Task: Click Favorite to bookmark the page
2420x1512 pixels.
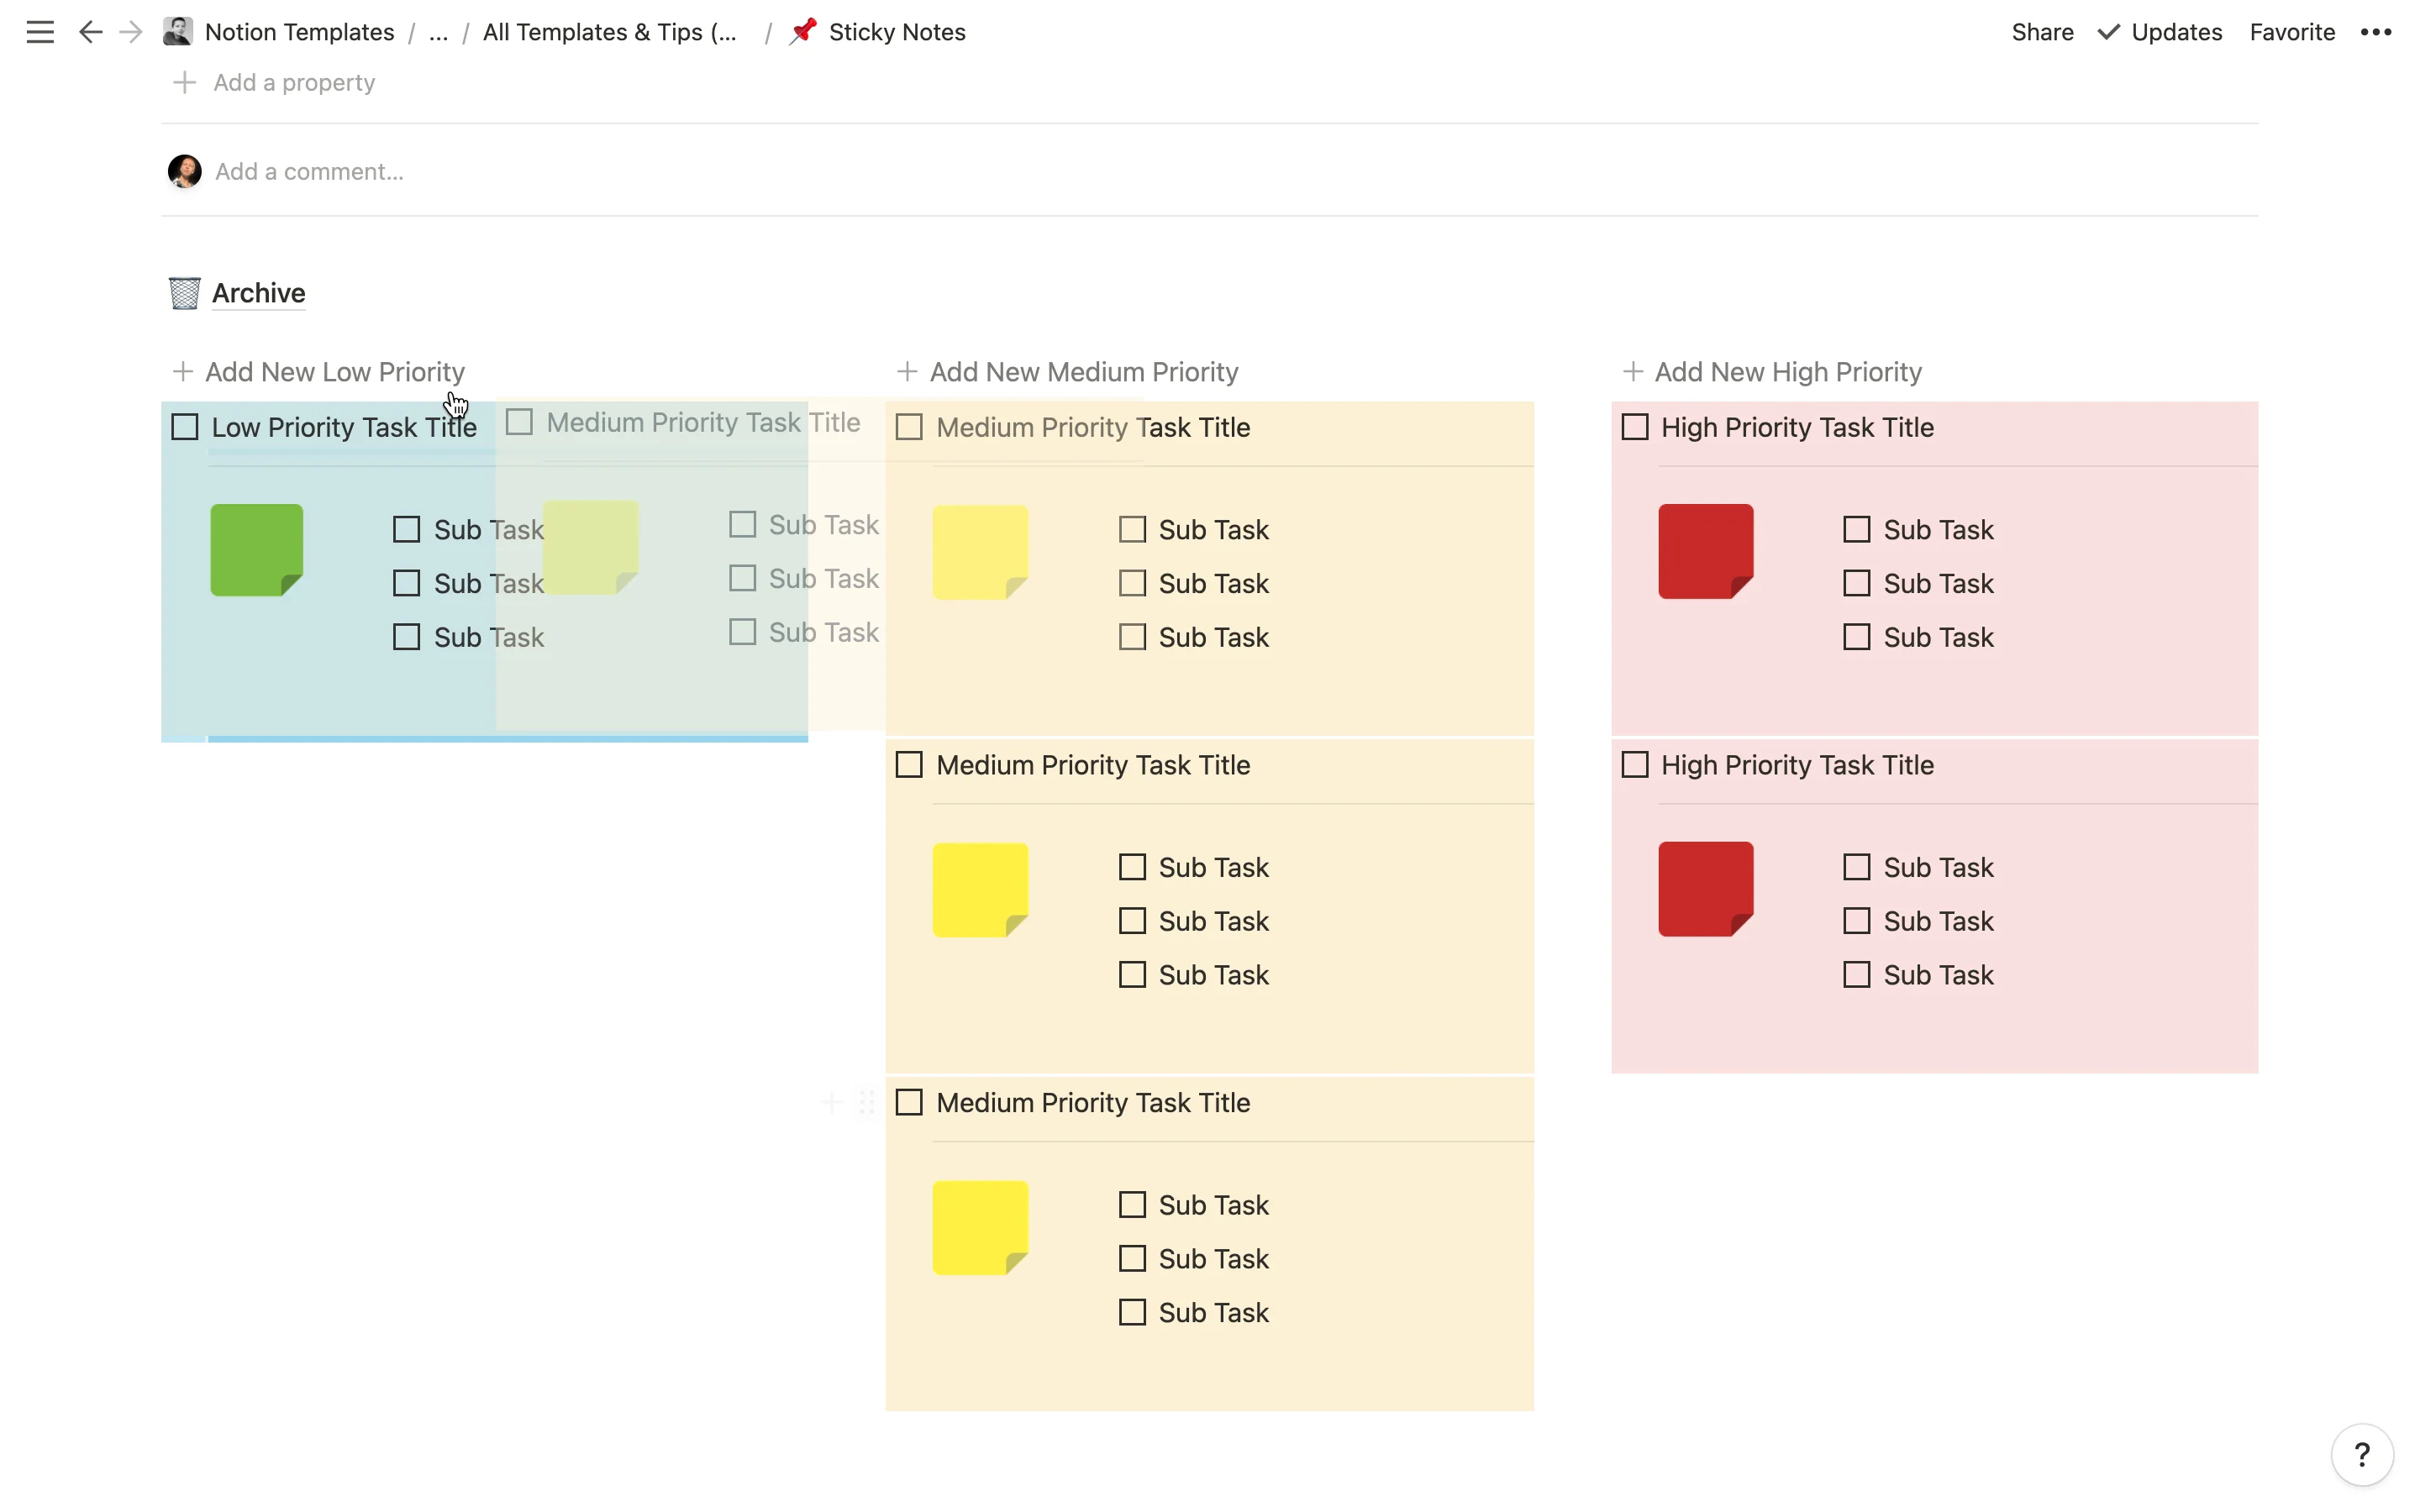Action: tap(2292, 31)
